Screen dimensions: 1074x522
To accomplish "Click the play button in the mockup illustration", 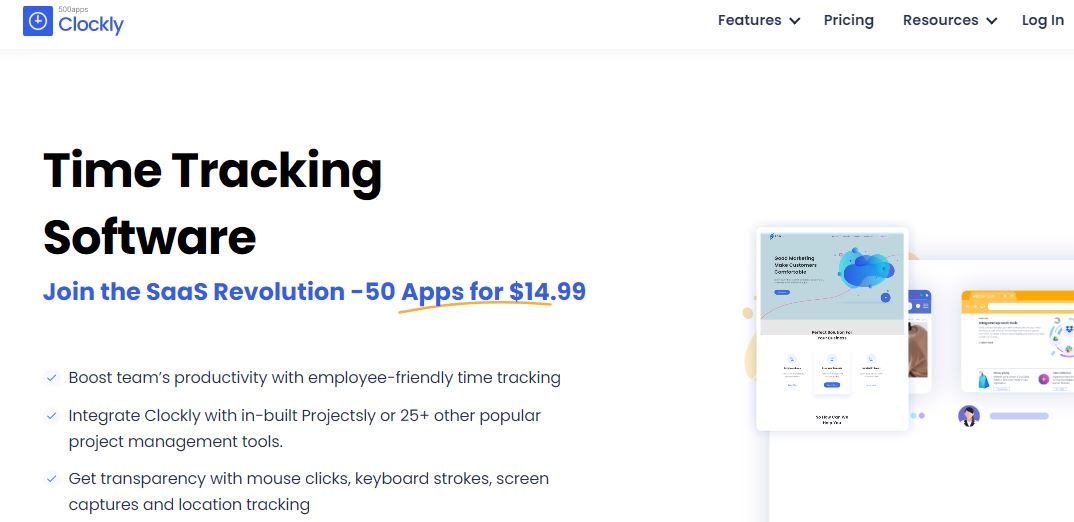I will tap(885, 296).
